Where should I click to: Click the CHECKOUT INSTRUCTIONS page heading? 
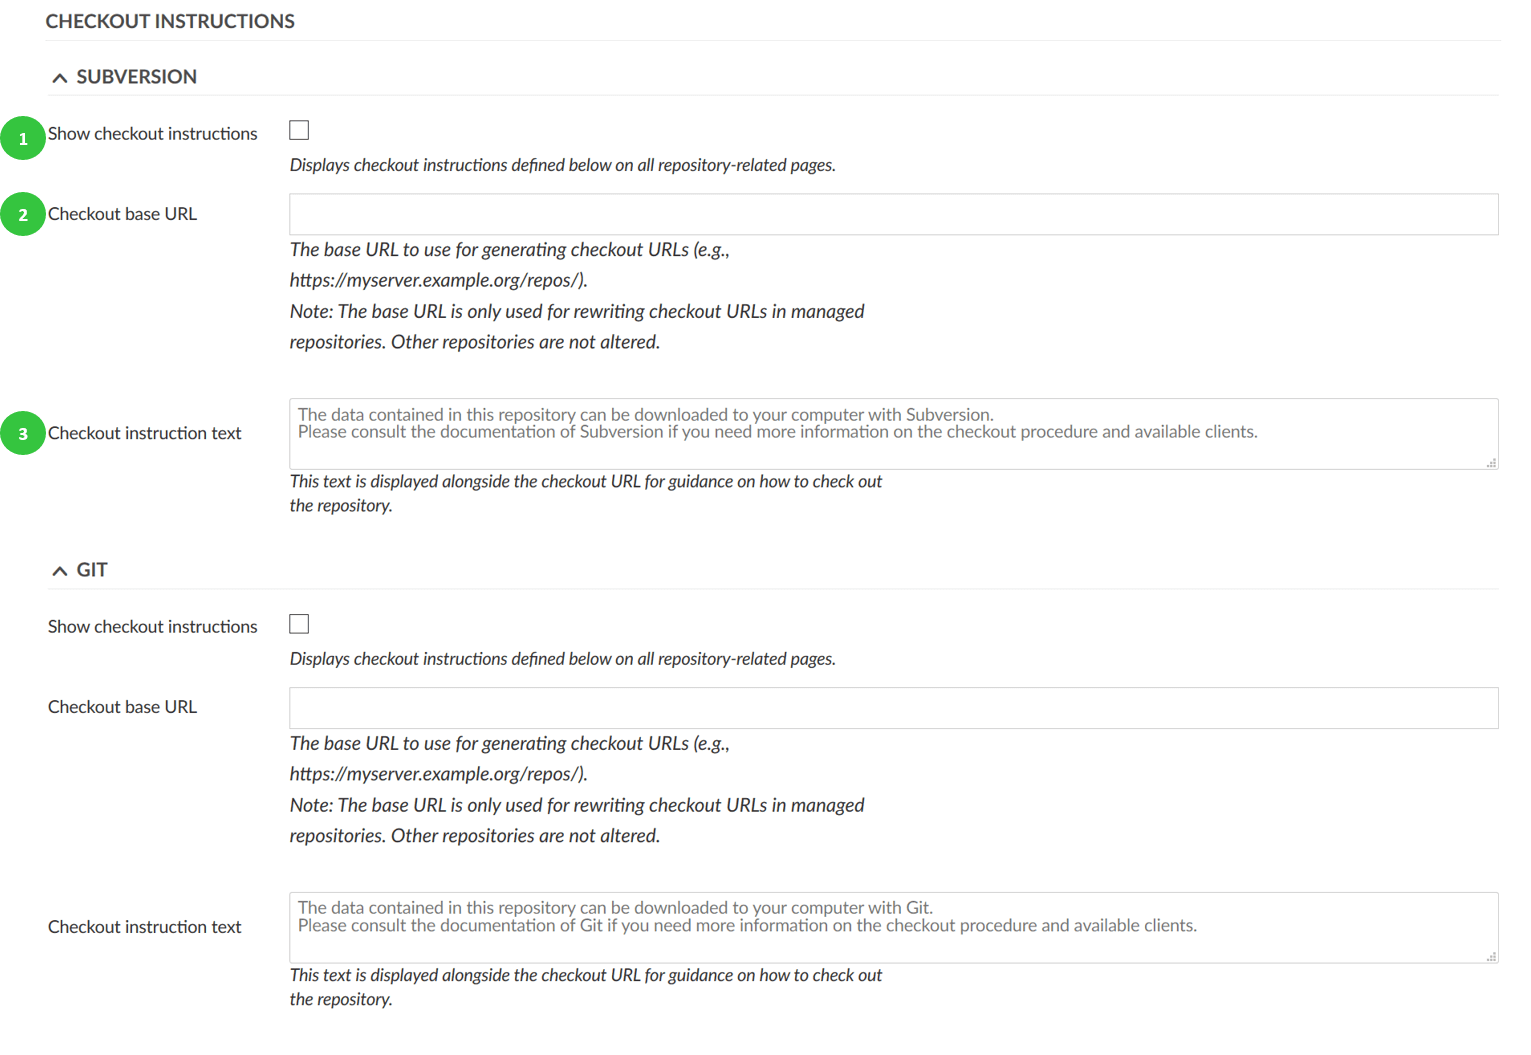pyautogui.click(x=170, y=21)
